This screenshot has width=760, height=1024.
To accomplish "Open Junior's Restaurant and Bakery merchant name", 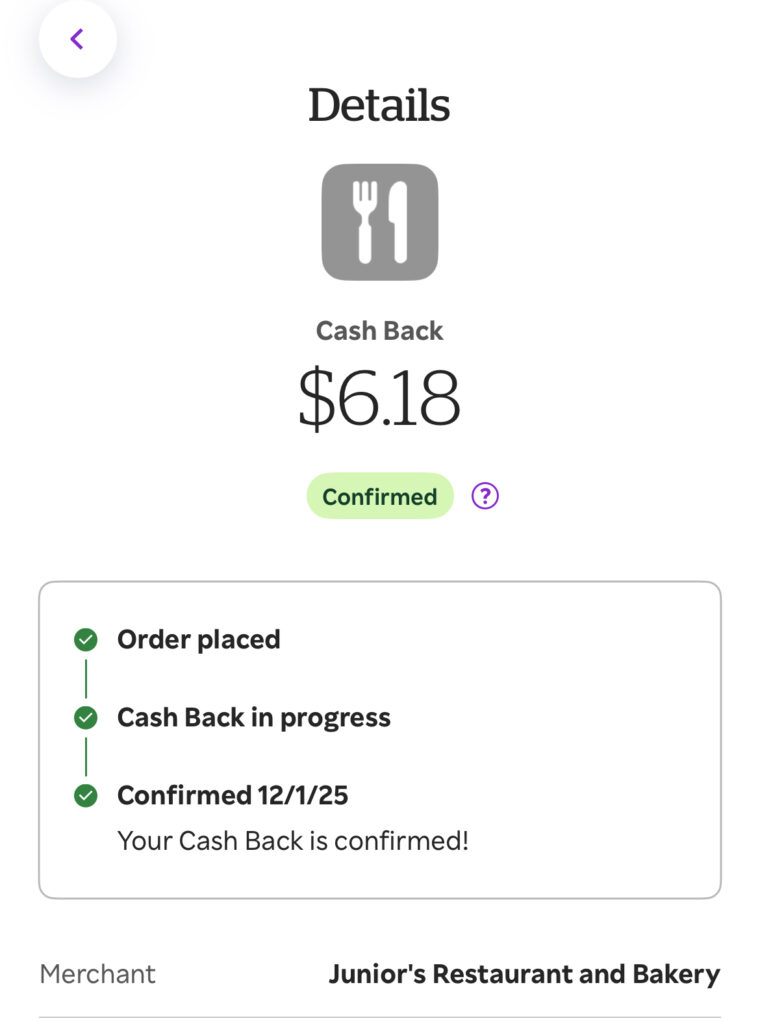I will click(x=524, y=974).
